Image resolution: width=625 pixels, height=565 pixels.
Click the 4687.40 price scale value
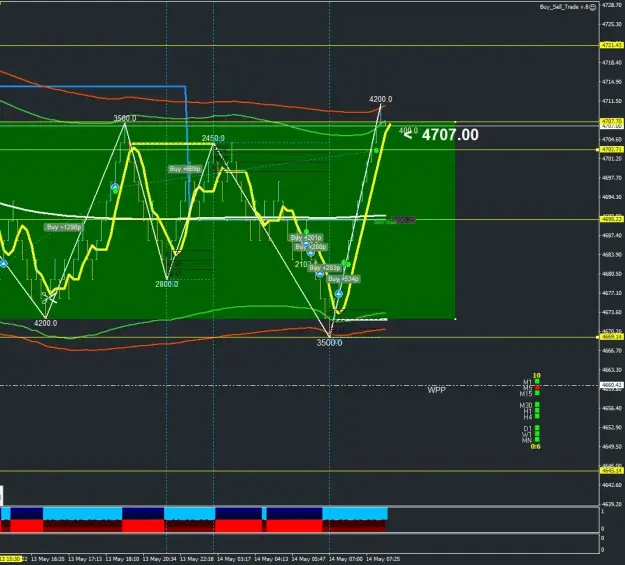[612, 235]
